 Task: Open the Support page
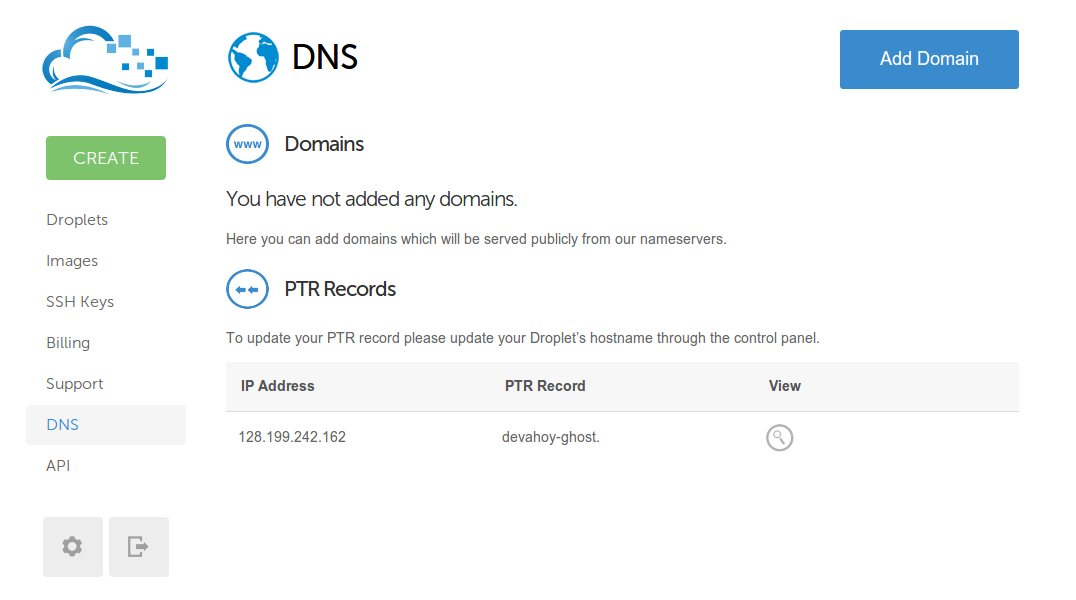75,384
